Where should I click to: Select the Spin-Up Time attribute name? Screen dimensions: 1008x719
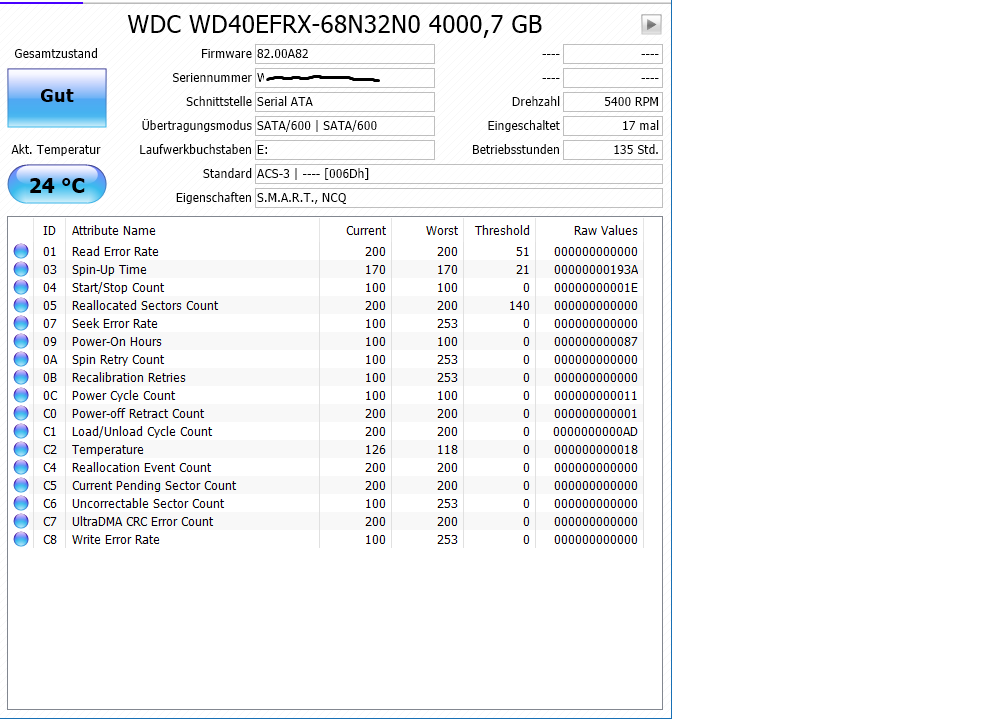pos(109,269)
